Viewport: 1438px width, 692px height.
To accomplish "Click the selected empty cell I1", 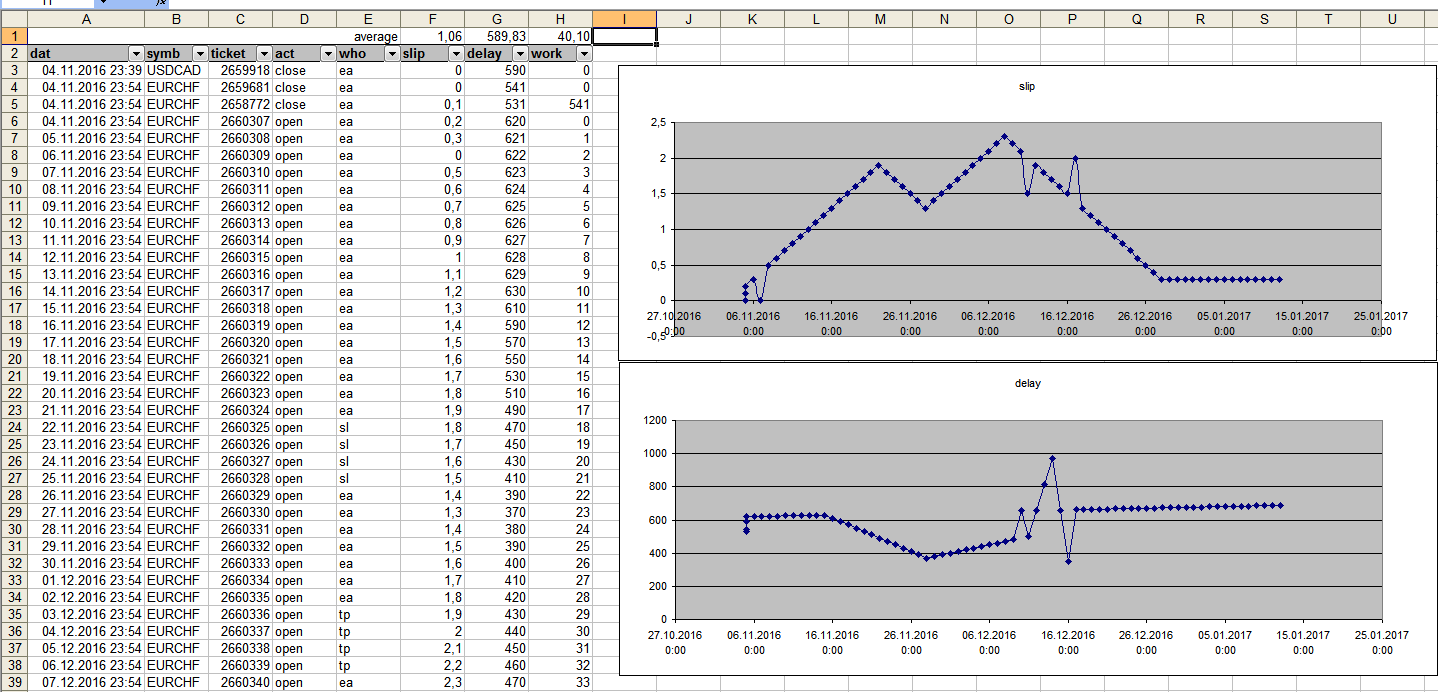I will 624,36.
